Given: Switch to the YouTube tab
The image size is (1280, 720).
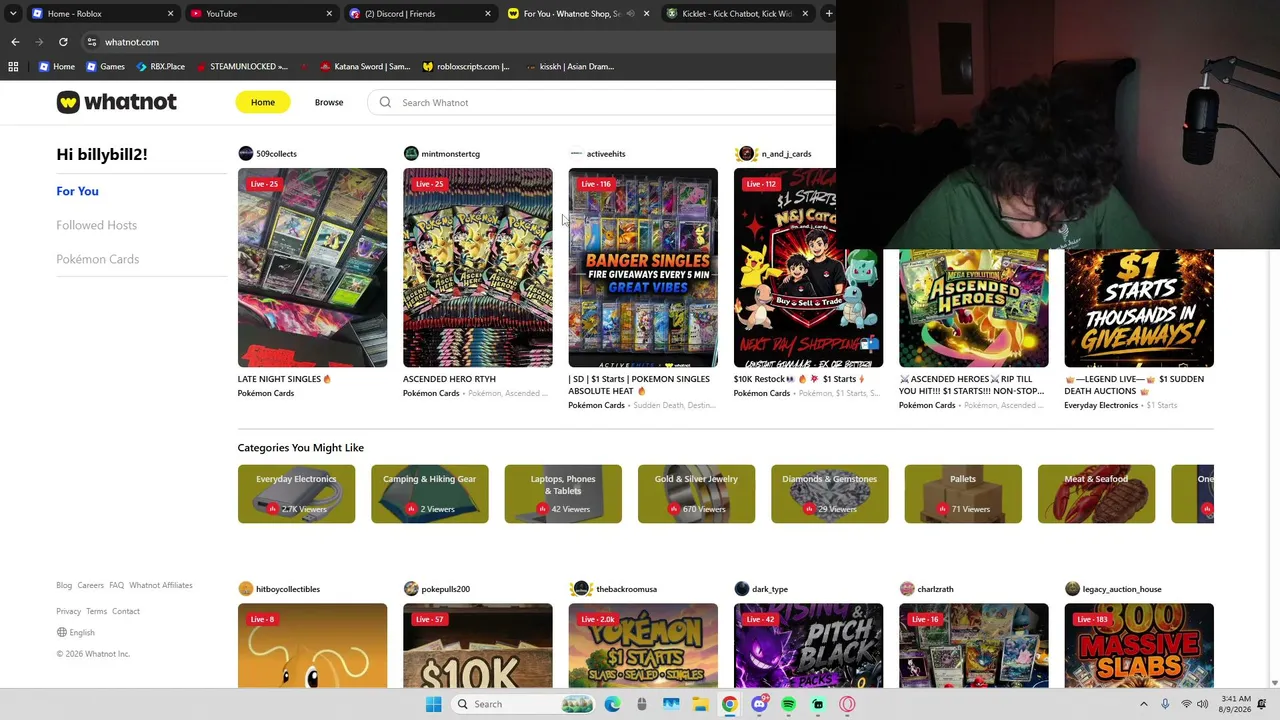Looking at the screenshot, I should 262,14.
